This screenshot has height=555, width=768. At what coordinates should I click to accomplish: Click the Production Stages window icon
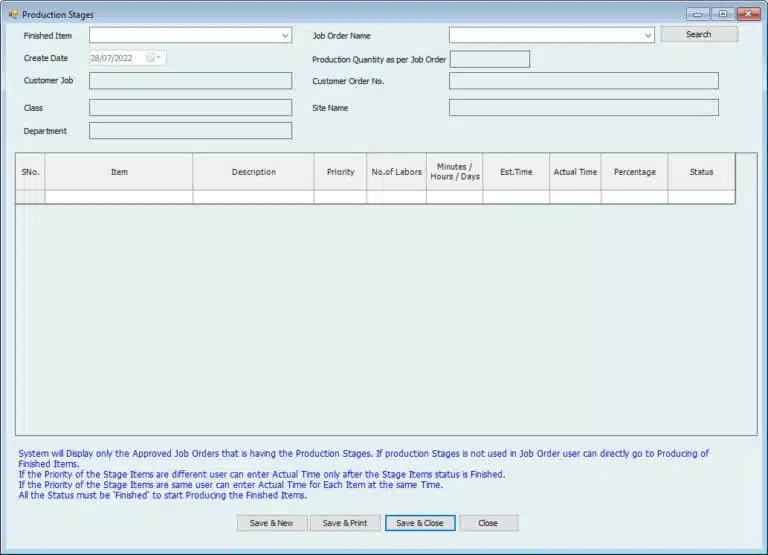(13, 14)
